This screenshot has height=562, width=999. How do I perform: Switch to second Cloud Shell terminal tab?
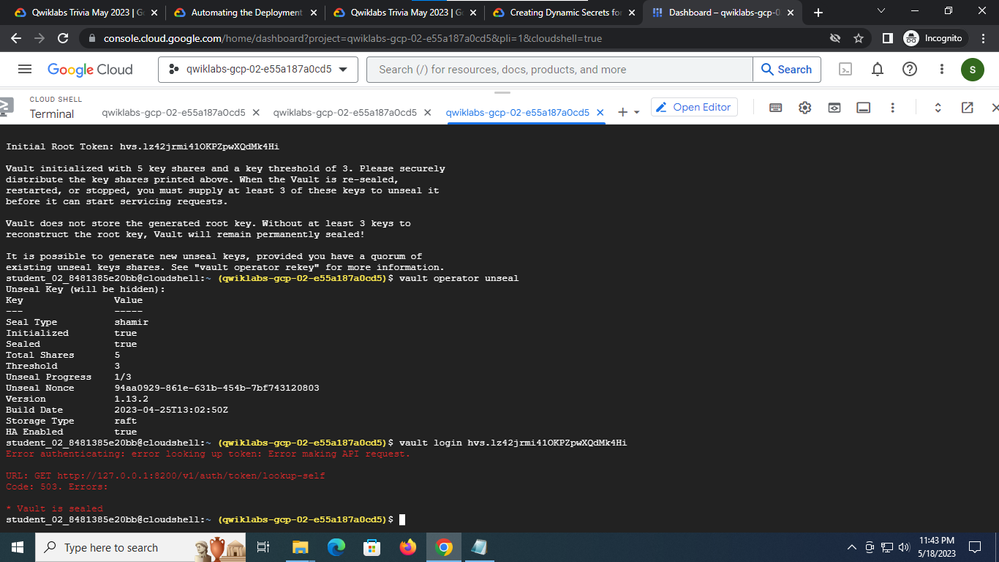345,112
